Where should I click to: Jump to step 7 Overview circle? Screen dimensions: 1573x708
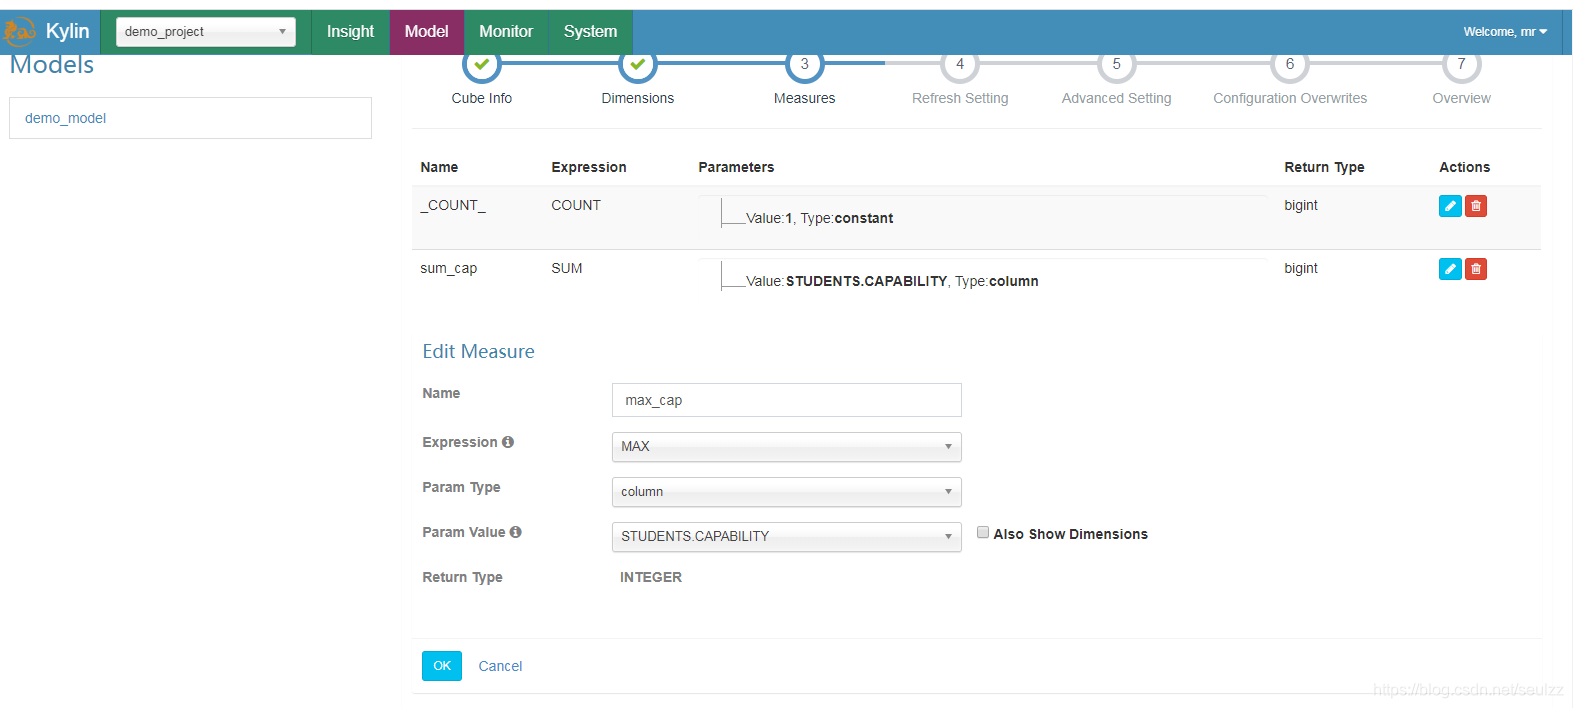pyautogui.click(x=1462, y=64)
